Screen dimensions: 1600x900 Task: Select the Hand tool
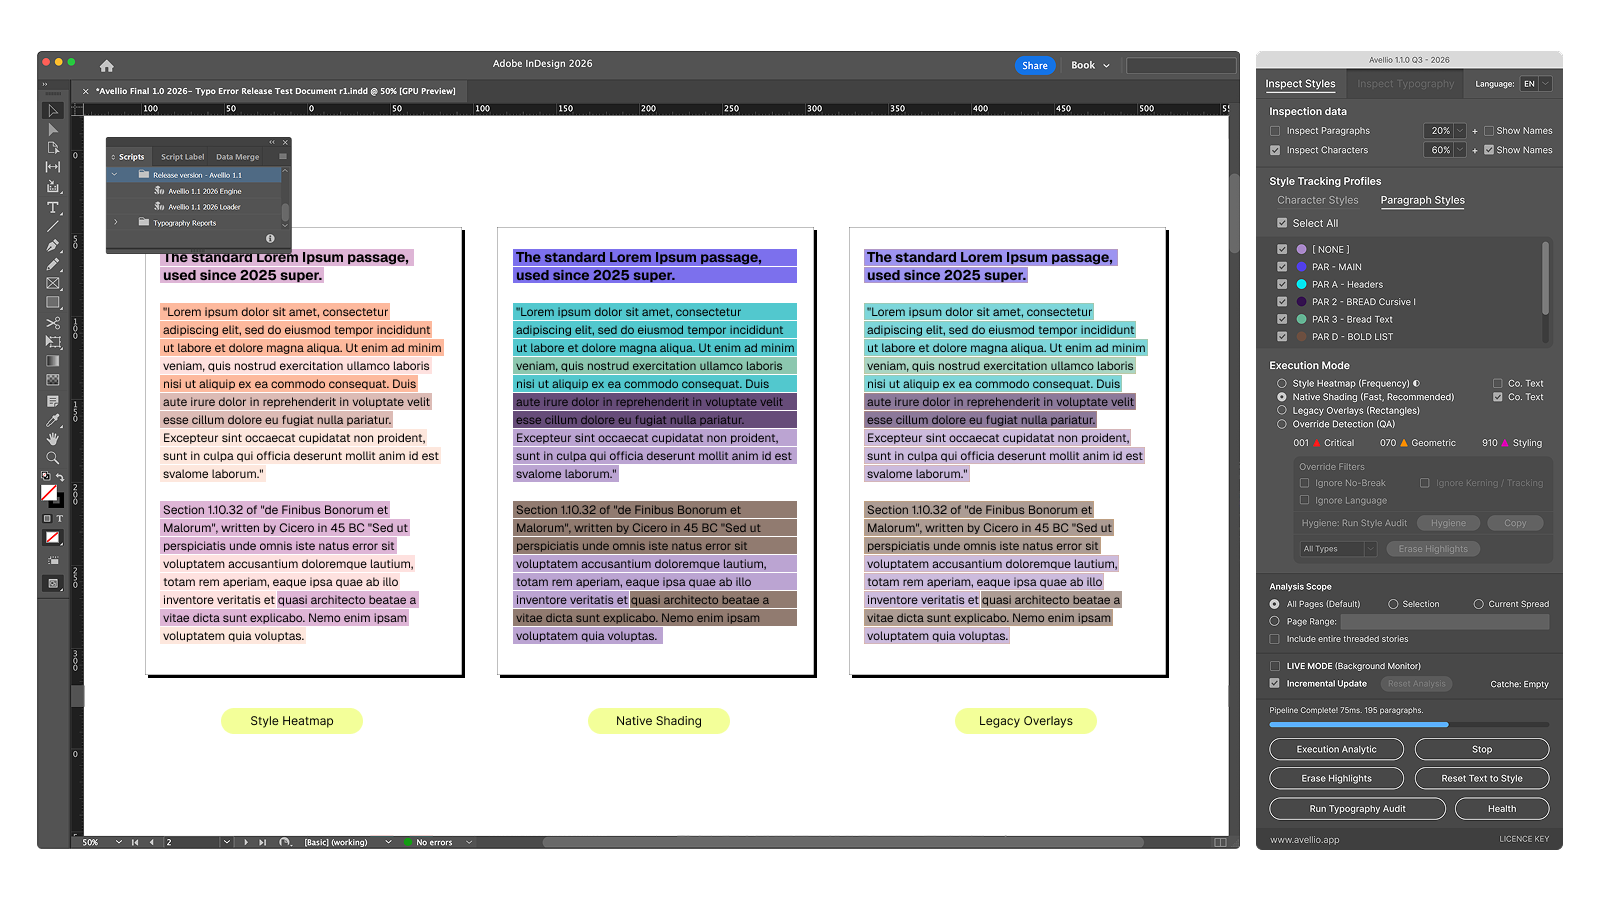(53, 439)
